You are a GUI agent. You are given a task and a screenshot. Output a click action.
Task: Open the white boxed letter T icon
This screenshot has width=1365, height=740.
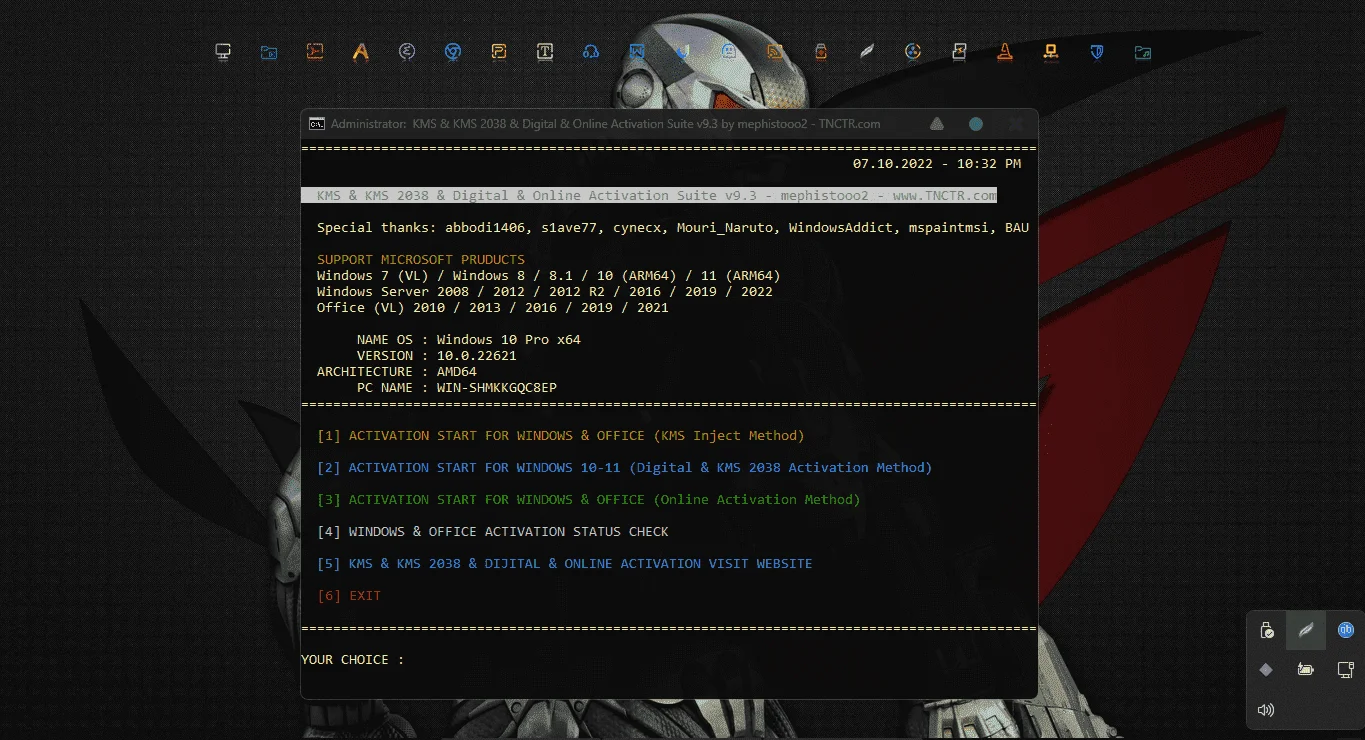click(545, 51)
